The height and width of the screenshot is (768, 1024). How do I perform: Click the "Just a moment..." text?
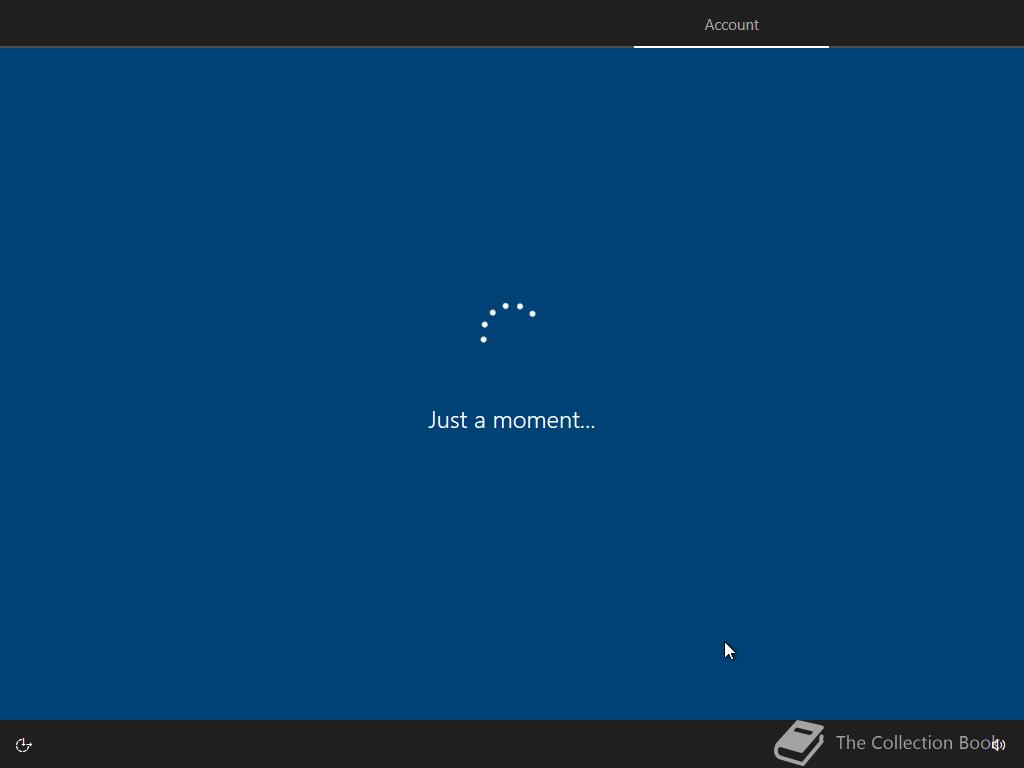click(511, 420)
